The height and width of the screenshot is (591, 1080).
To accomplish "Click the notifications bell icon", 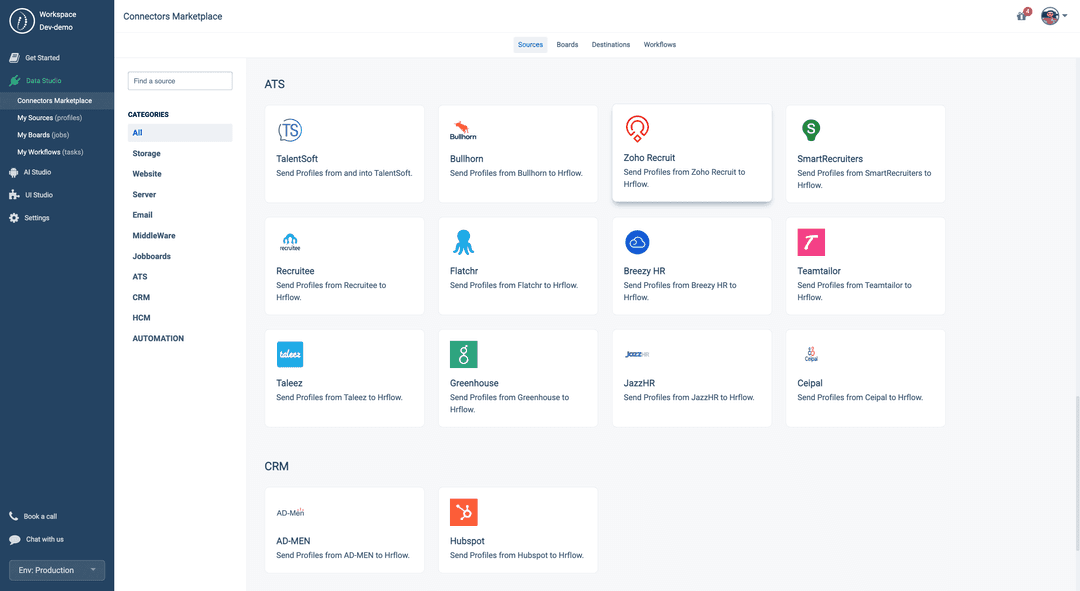I will (1020, 16).
